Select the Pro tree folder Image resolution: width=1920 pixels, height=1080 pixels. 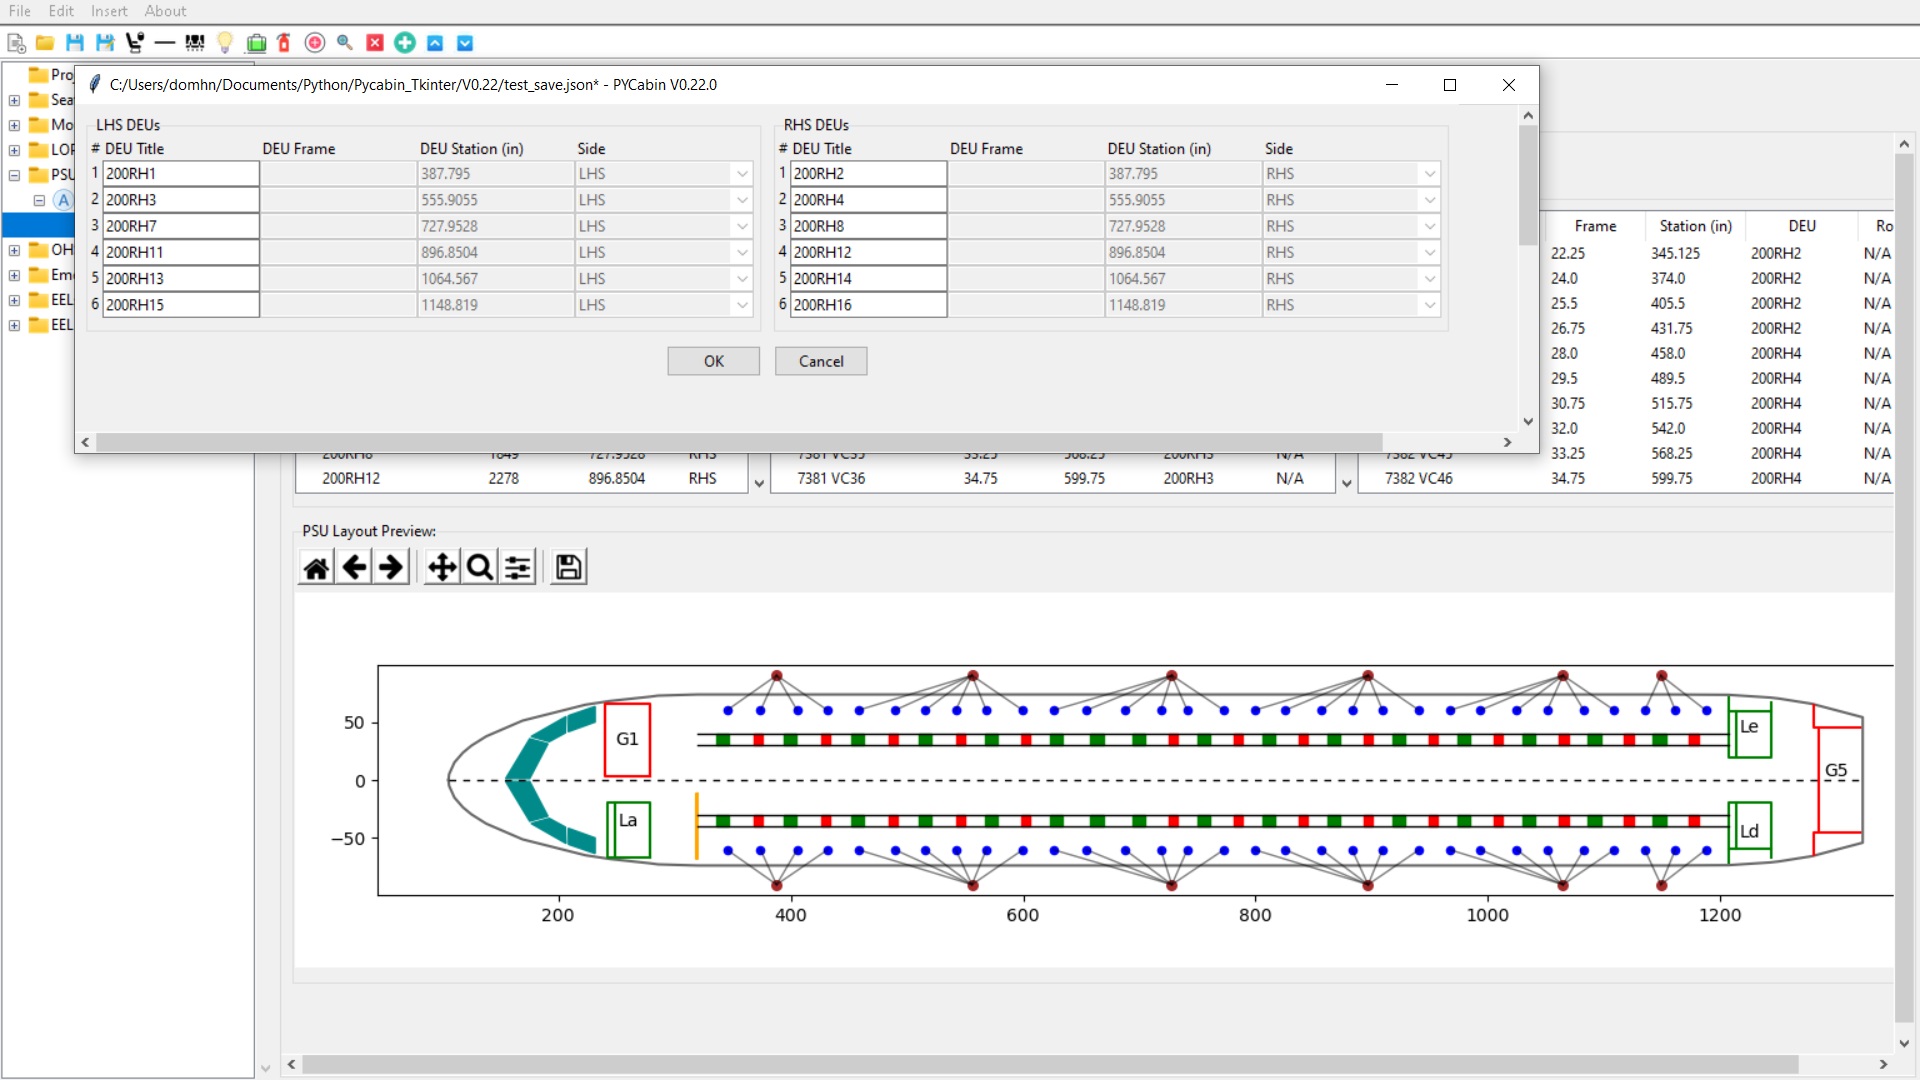[x=51, y=75]
